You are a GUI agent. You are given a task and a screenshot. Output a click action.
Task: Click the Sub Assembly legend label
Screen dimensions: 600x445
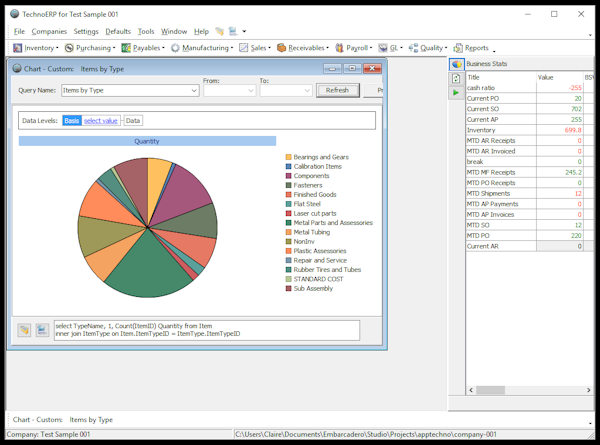(x=313, y=289)
